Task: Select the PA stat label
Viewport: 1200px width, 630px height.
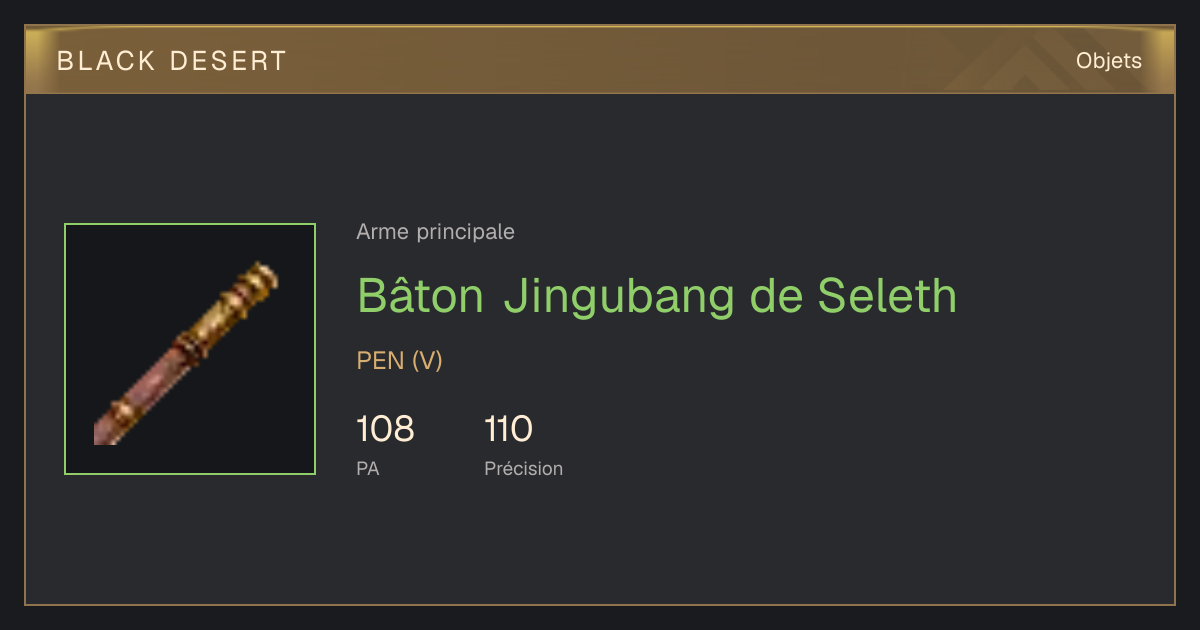Action: 368,468
